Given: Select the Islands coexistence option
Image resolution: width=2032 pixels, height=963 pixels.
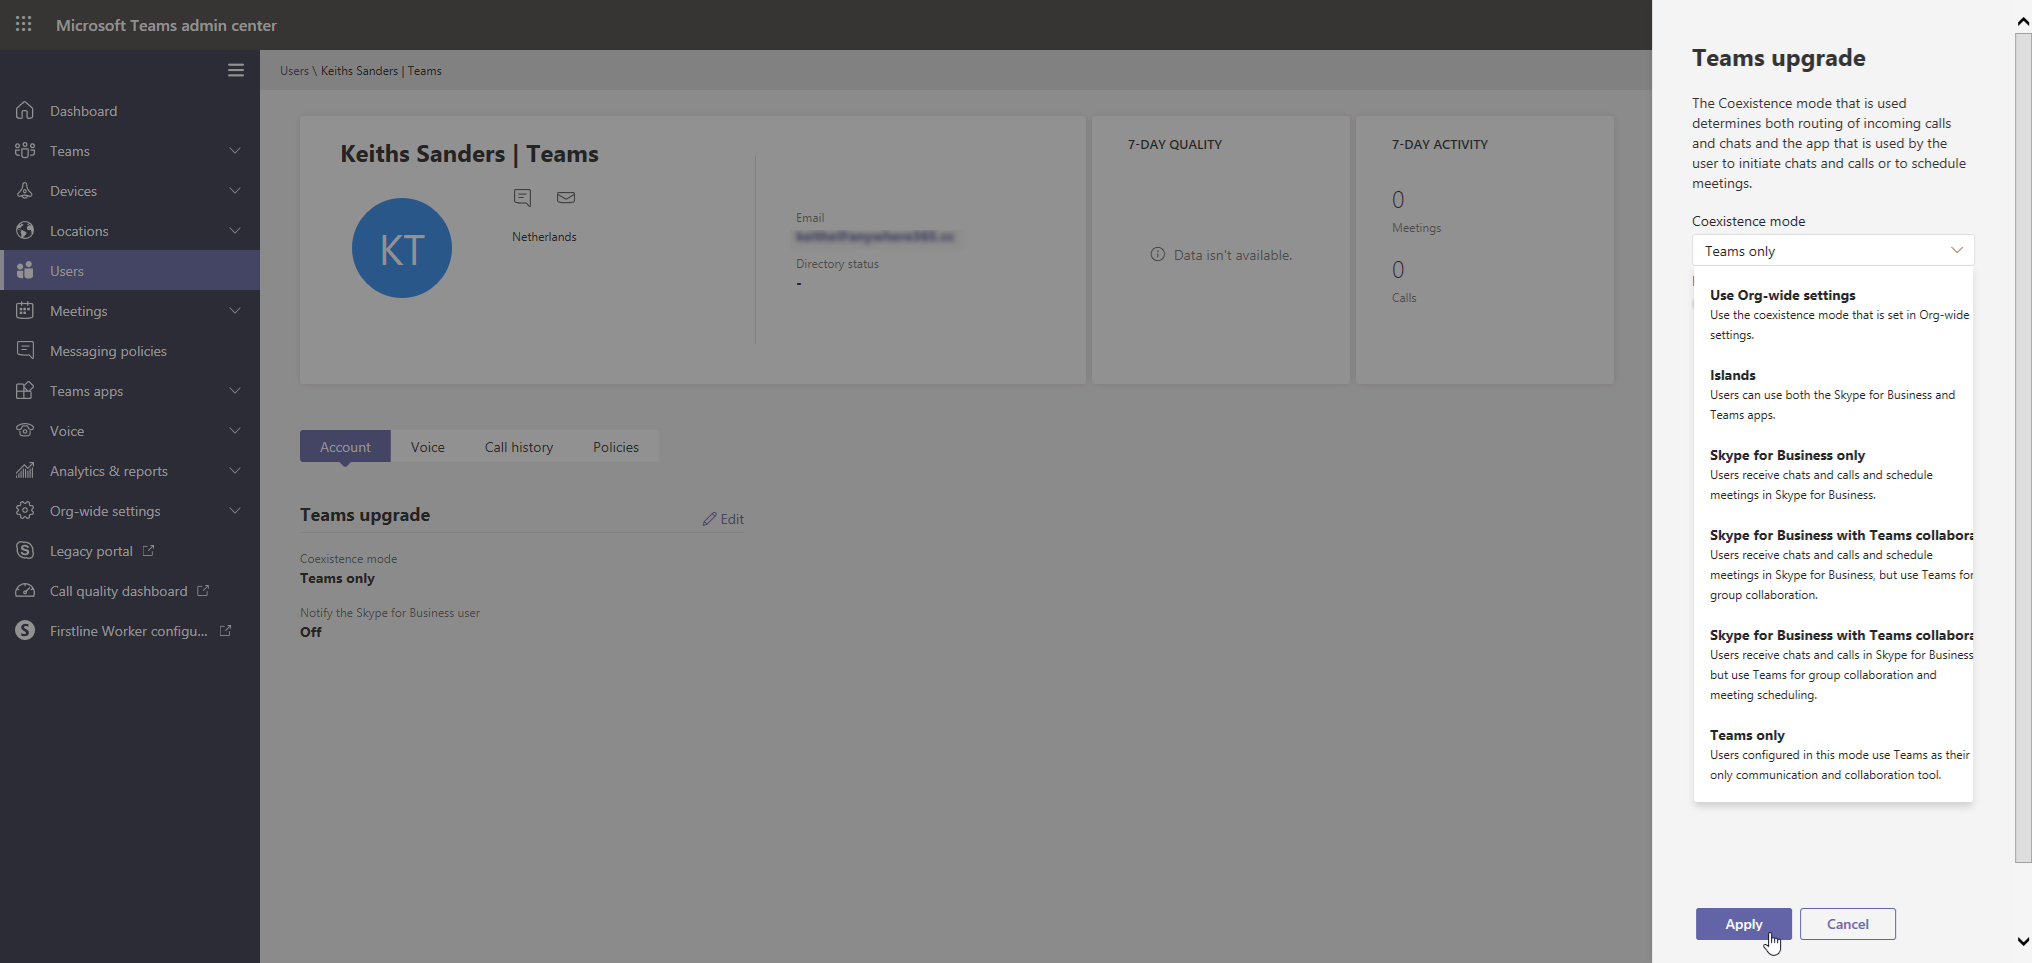Looking at the screenshot, I should (1833, 394).
